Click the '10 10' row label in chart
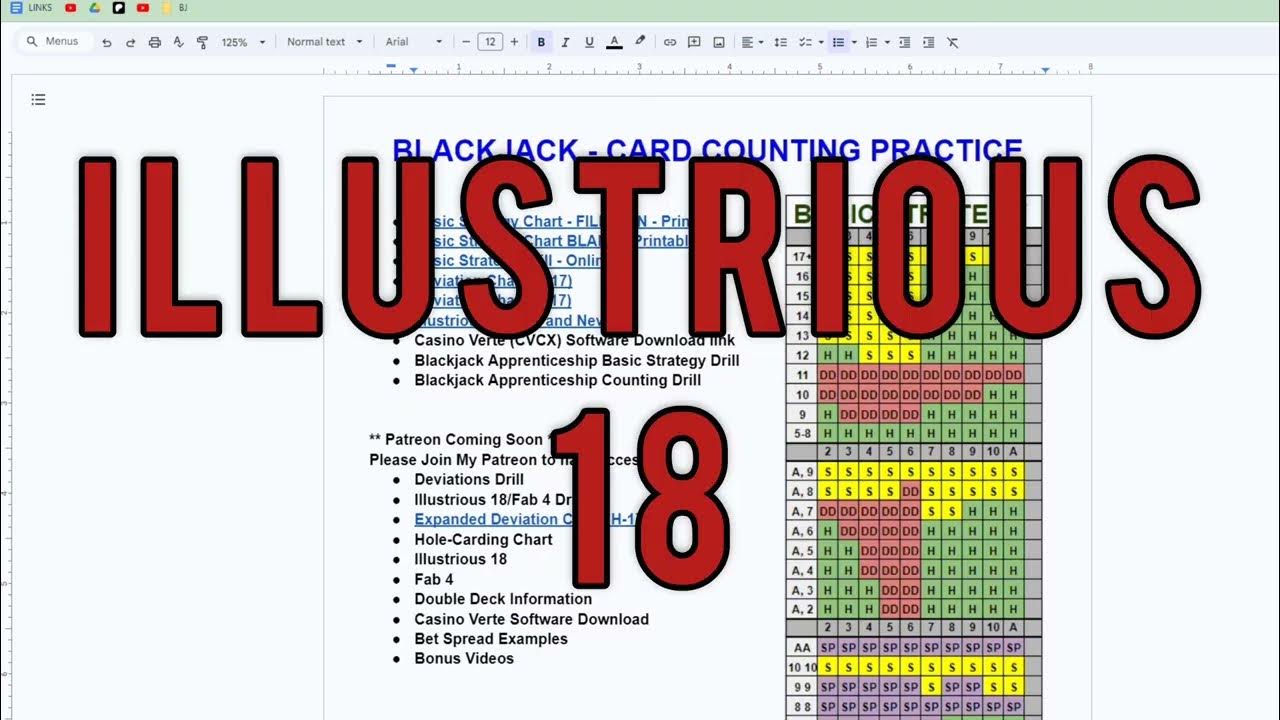Viewport: 1280px width, 720px height. (801, 667)
